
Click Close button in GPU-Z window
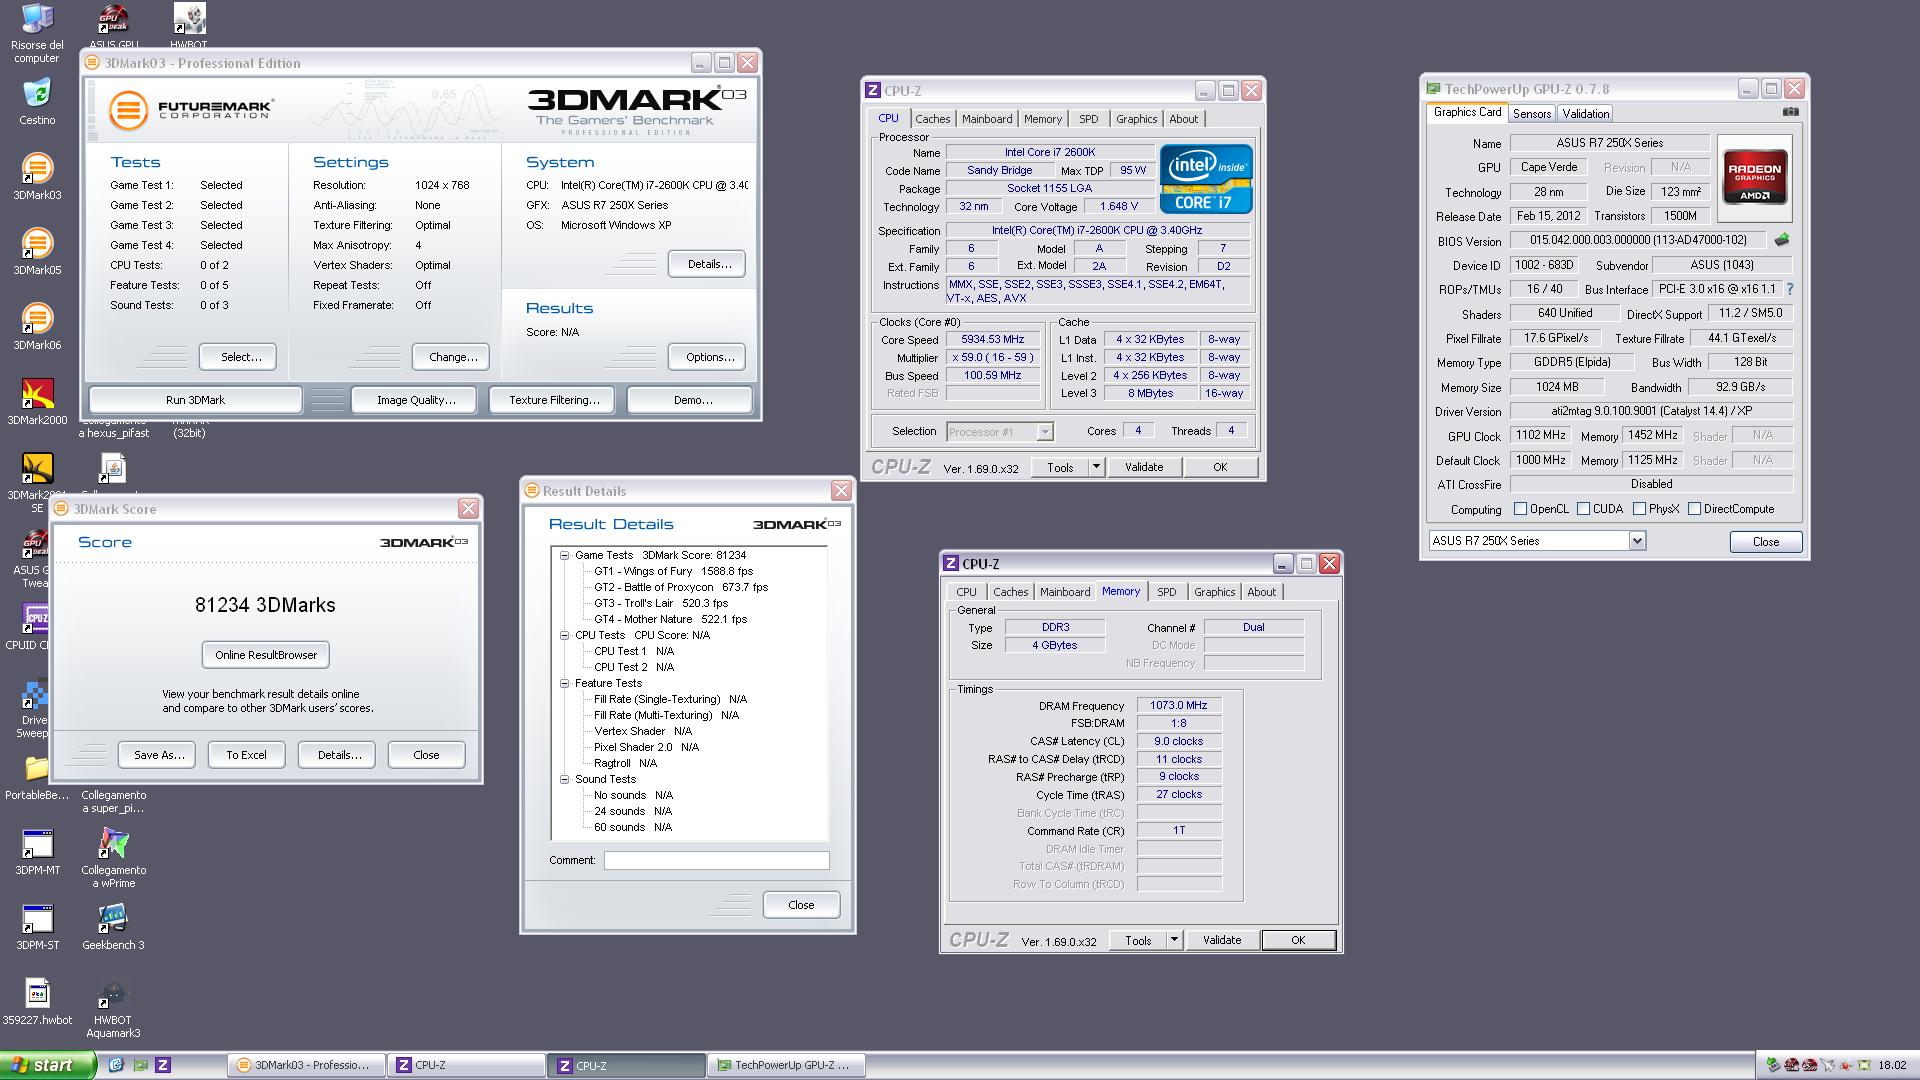point(1766,542)
